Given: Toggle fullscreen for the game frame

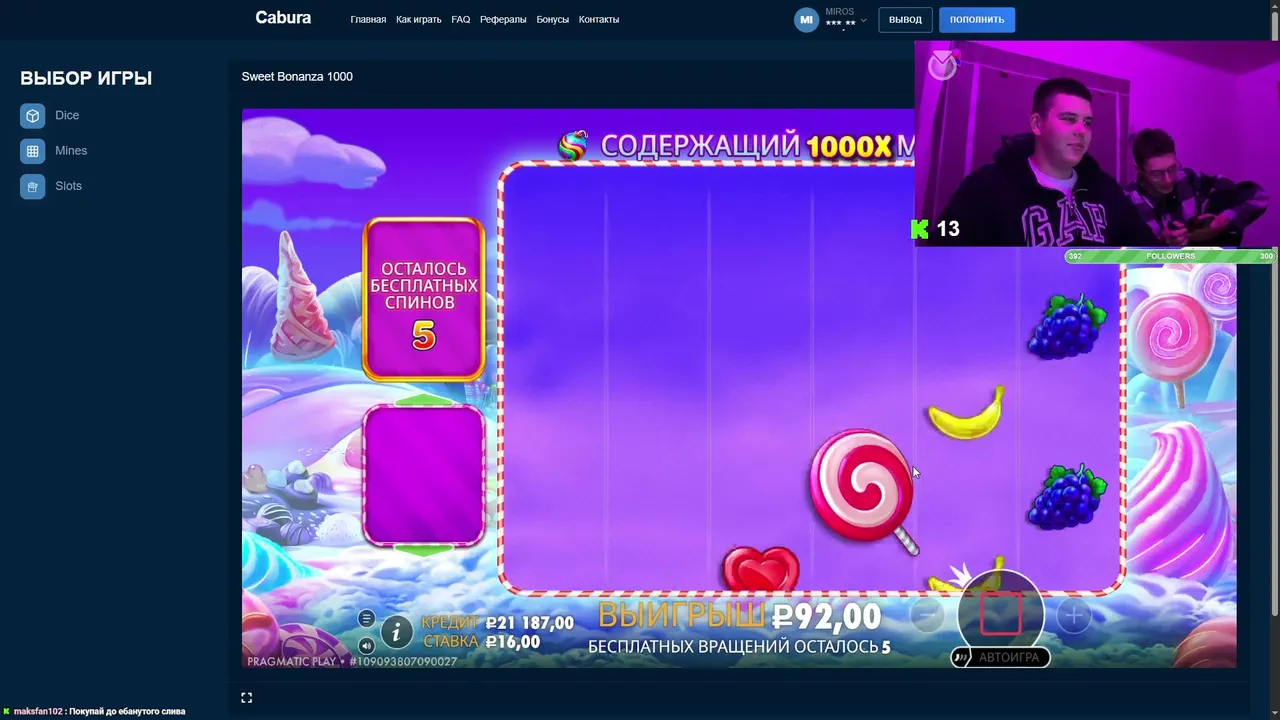Looking at the screenshot, I should pos(247,698).
